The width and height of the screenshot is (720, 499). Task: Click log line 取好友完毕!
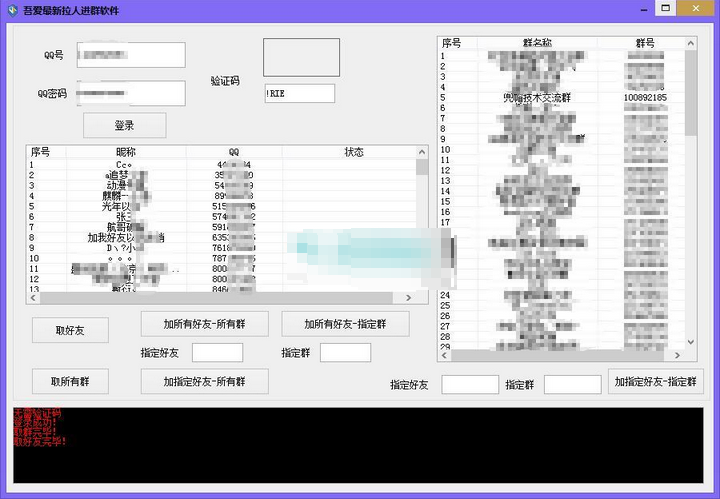(40, 442)
